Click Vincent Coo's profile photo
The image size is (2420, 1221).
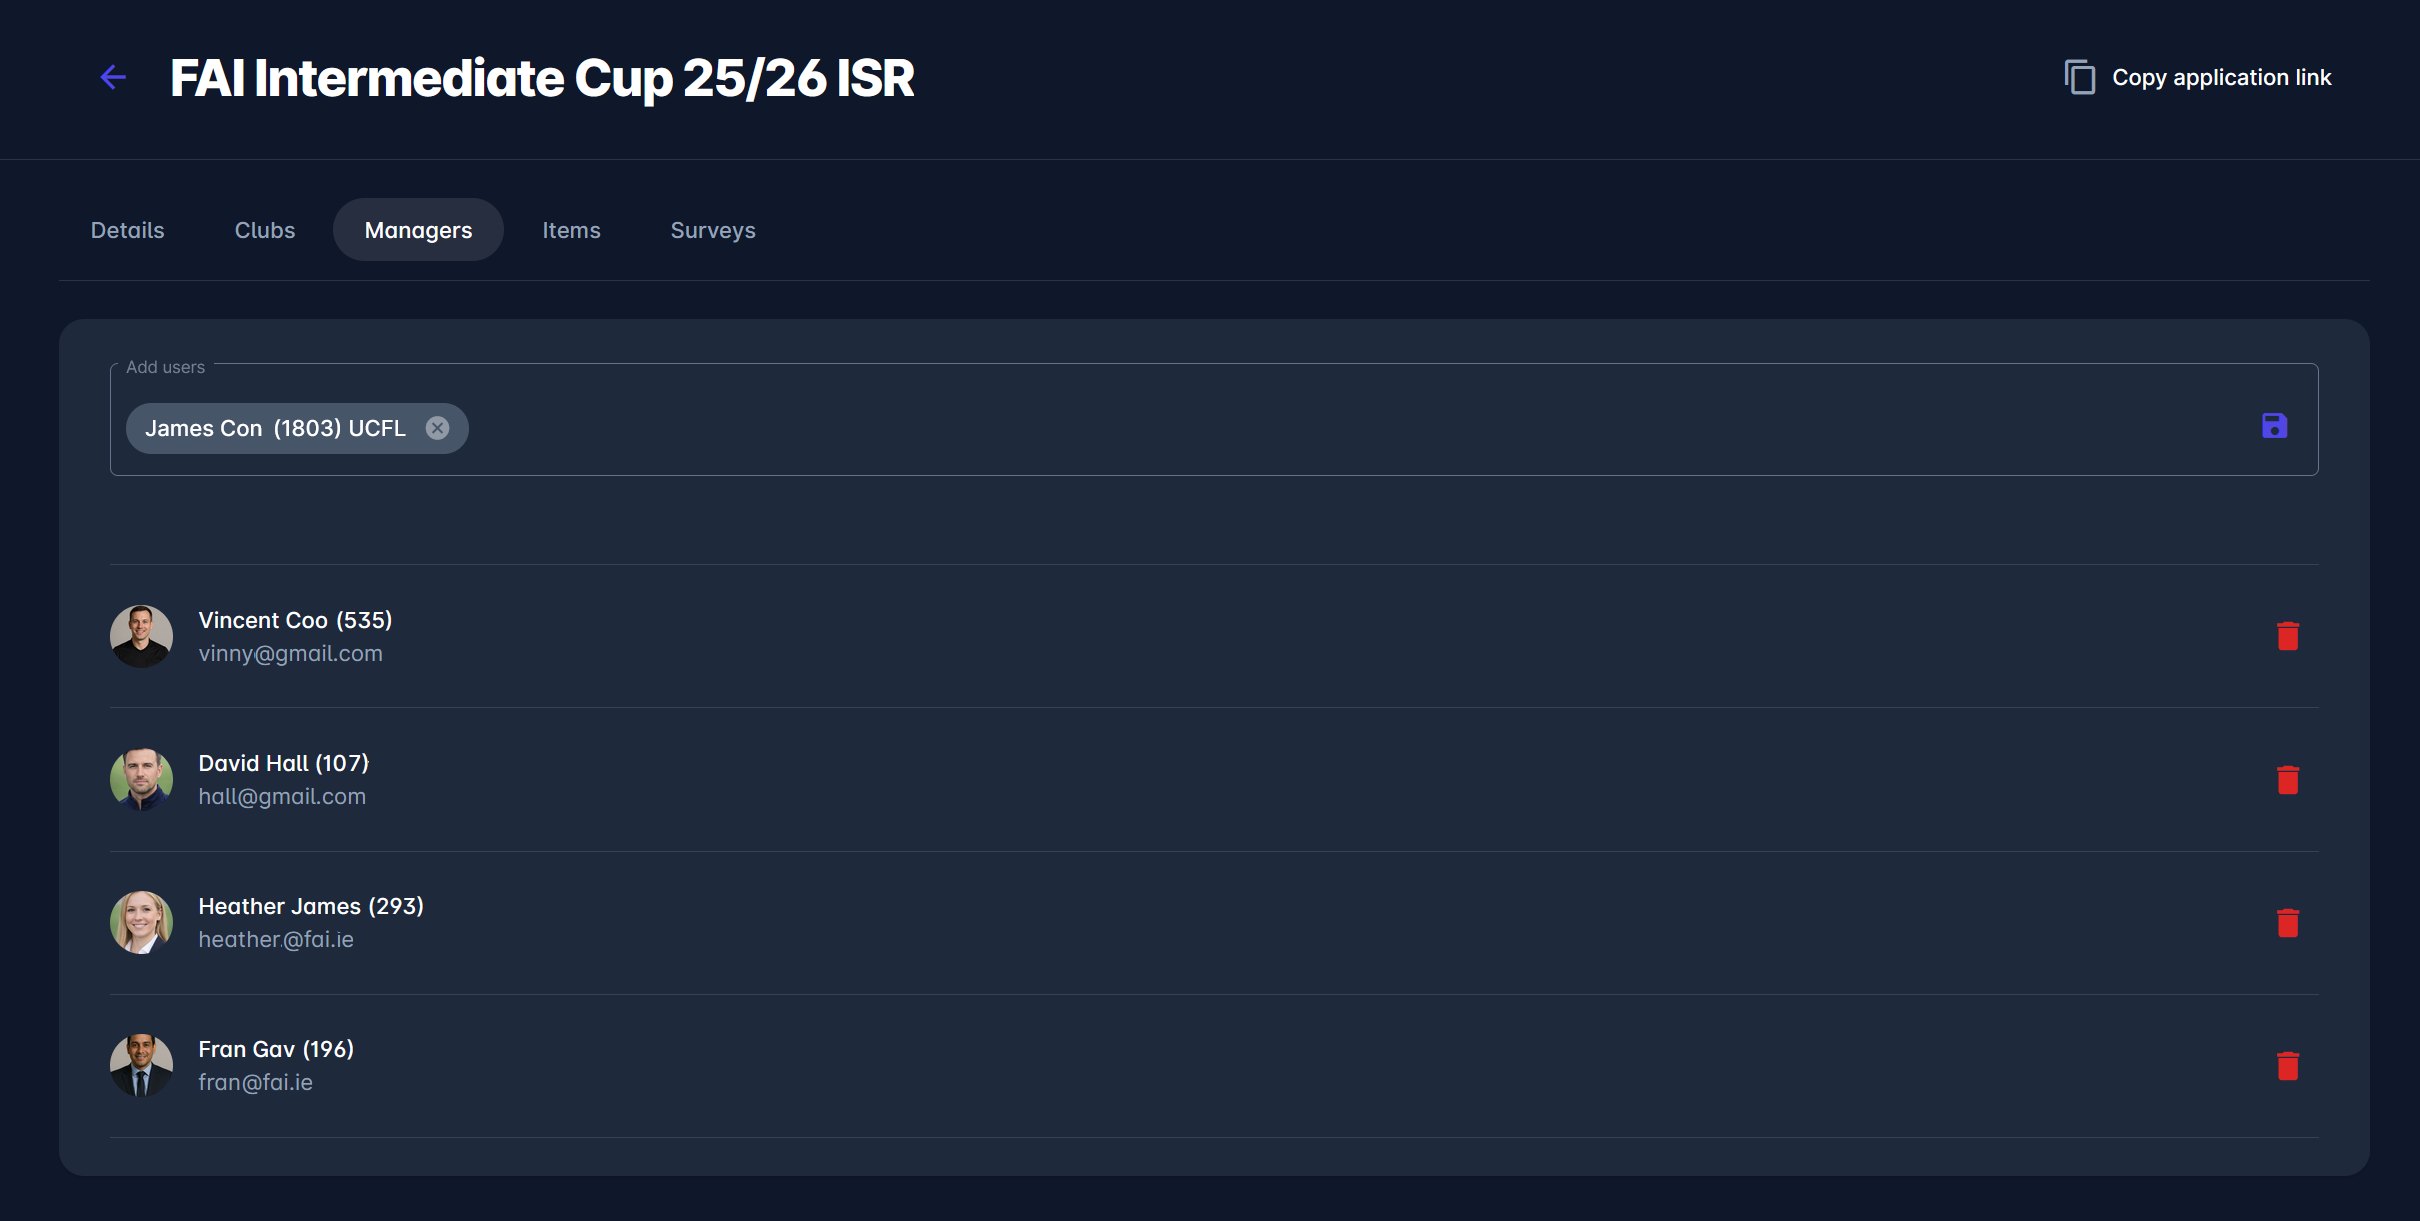141,636
